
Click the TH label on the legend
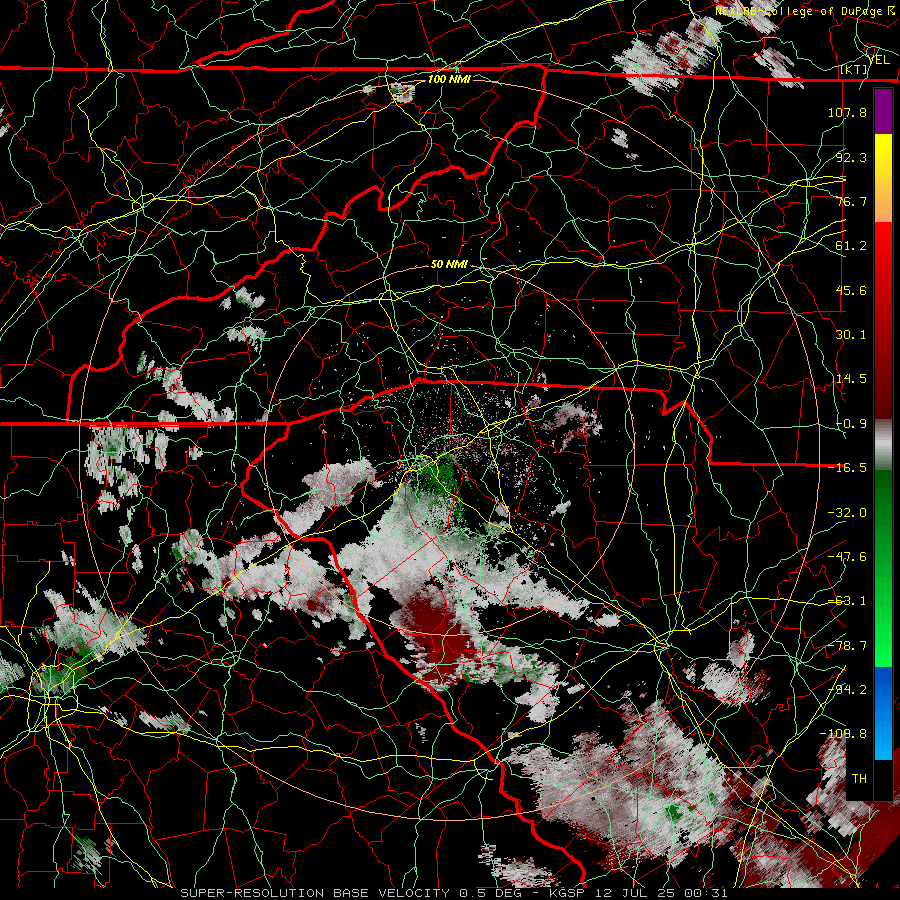(x=859, y=779)
